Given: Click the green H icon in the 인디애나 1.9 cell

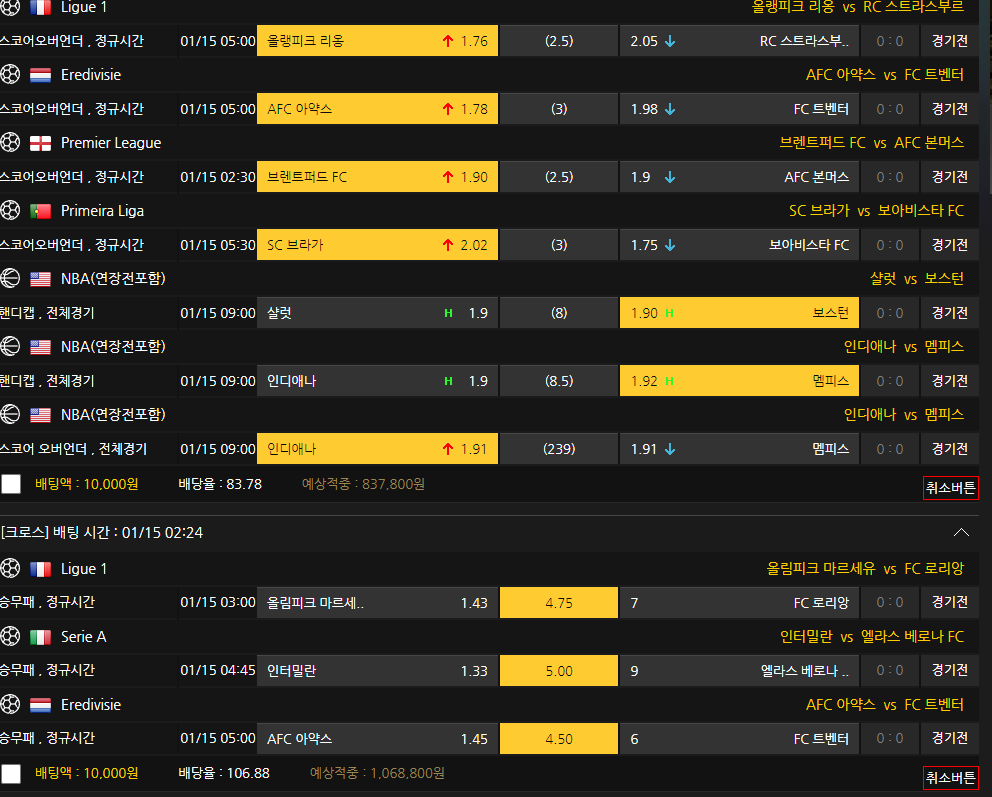Looking at the screenshot, I should tap(448, 381).
